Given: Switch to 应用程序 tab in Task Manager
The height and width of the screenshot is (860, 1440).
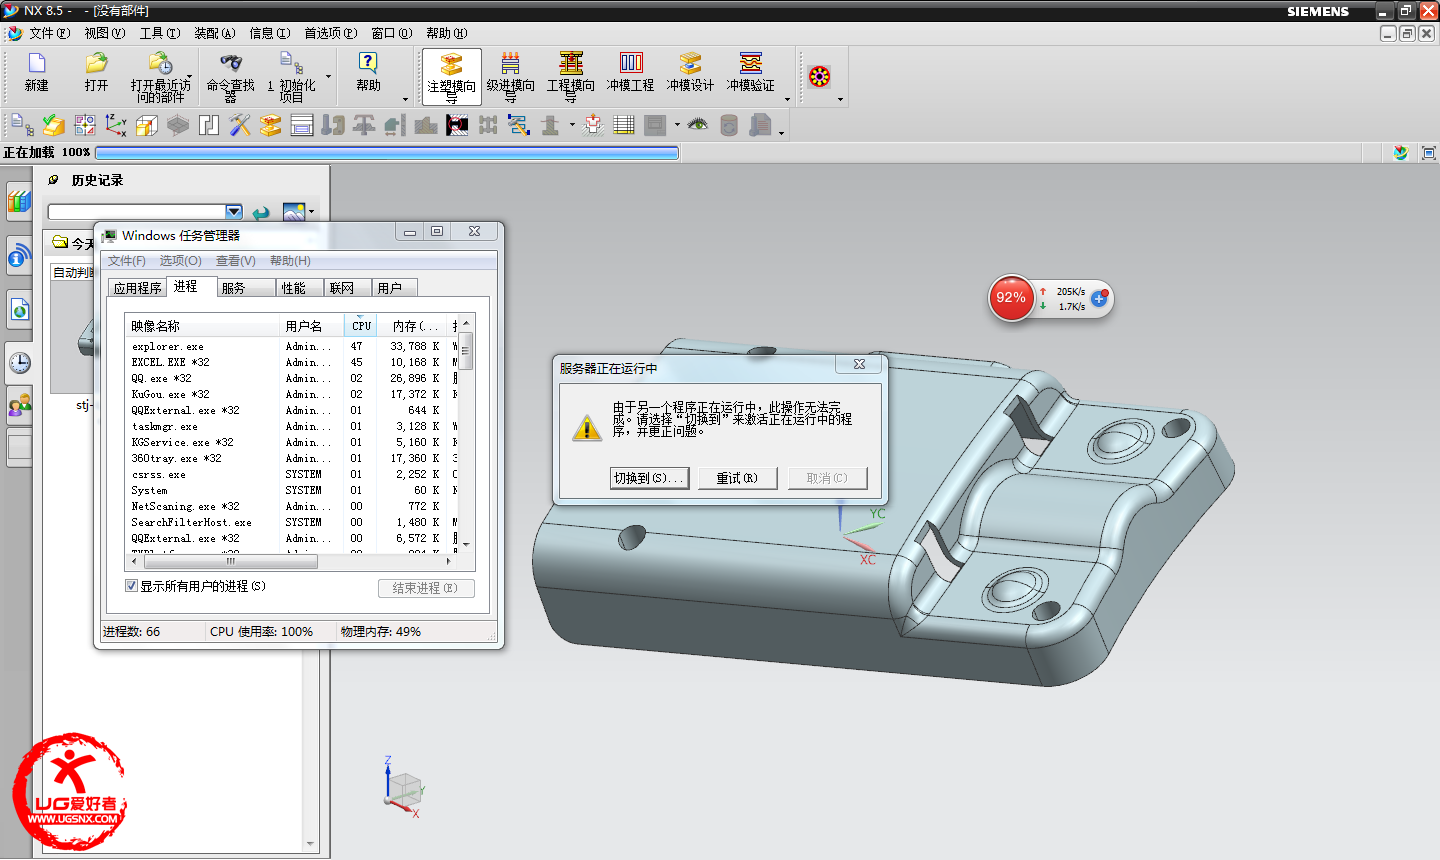Looking at the screenshot, I should [x=137, y=288].
